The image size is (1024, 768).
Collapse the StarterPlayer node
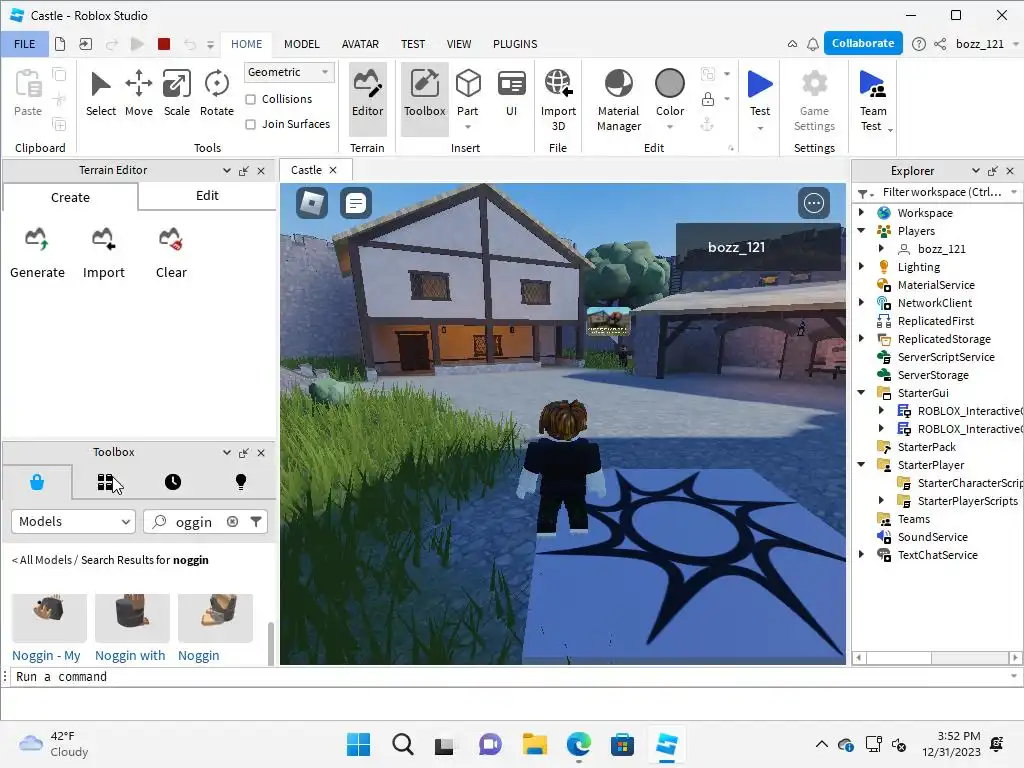[861, 464]
